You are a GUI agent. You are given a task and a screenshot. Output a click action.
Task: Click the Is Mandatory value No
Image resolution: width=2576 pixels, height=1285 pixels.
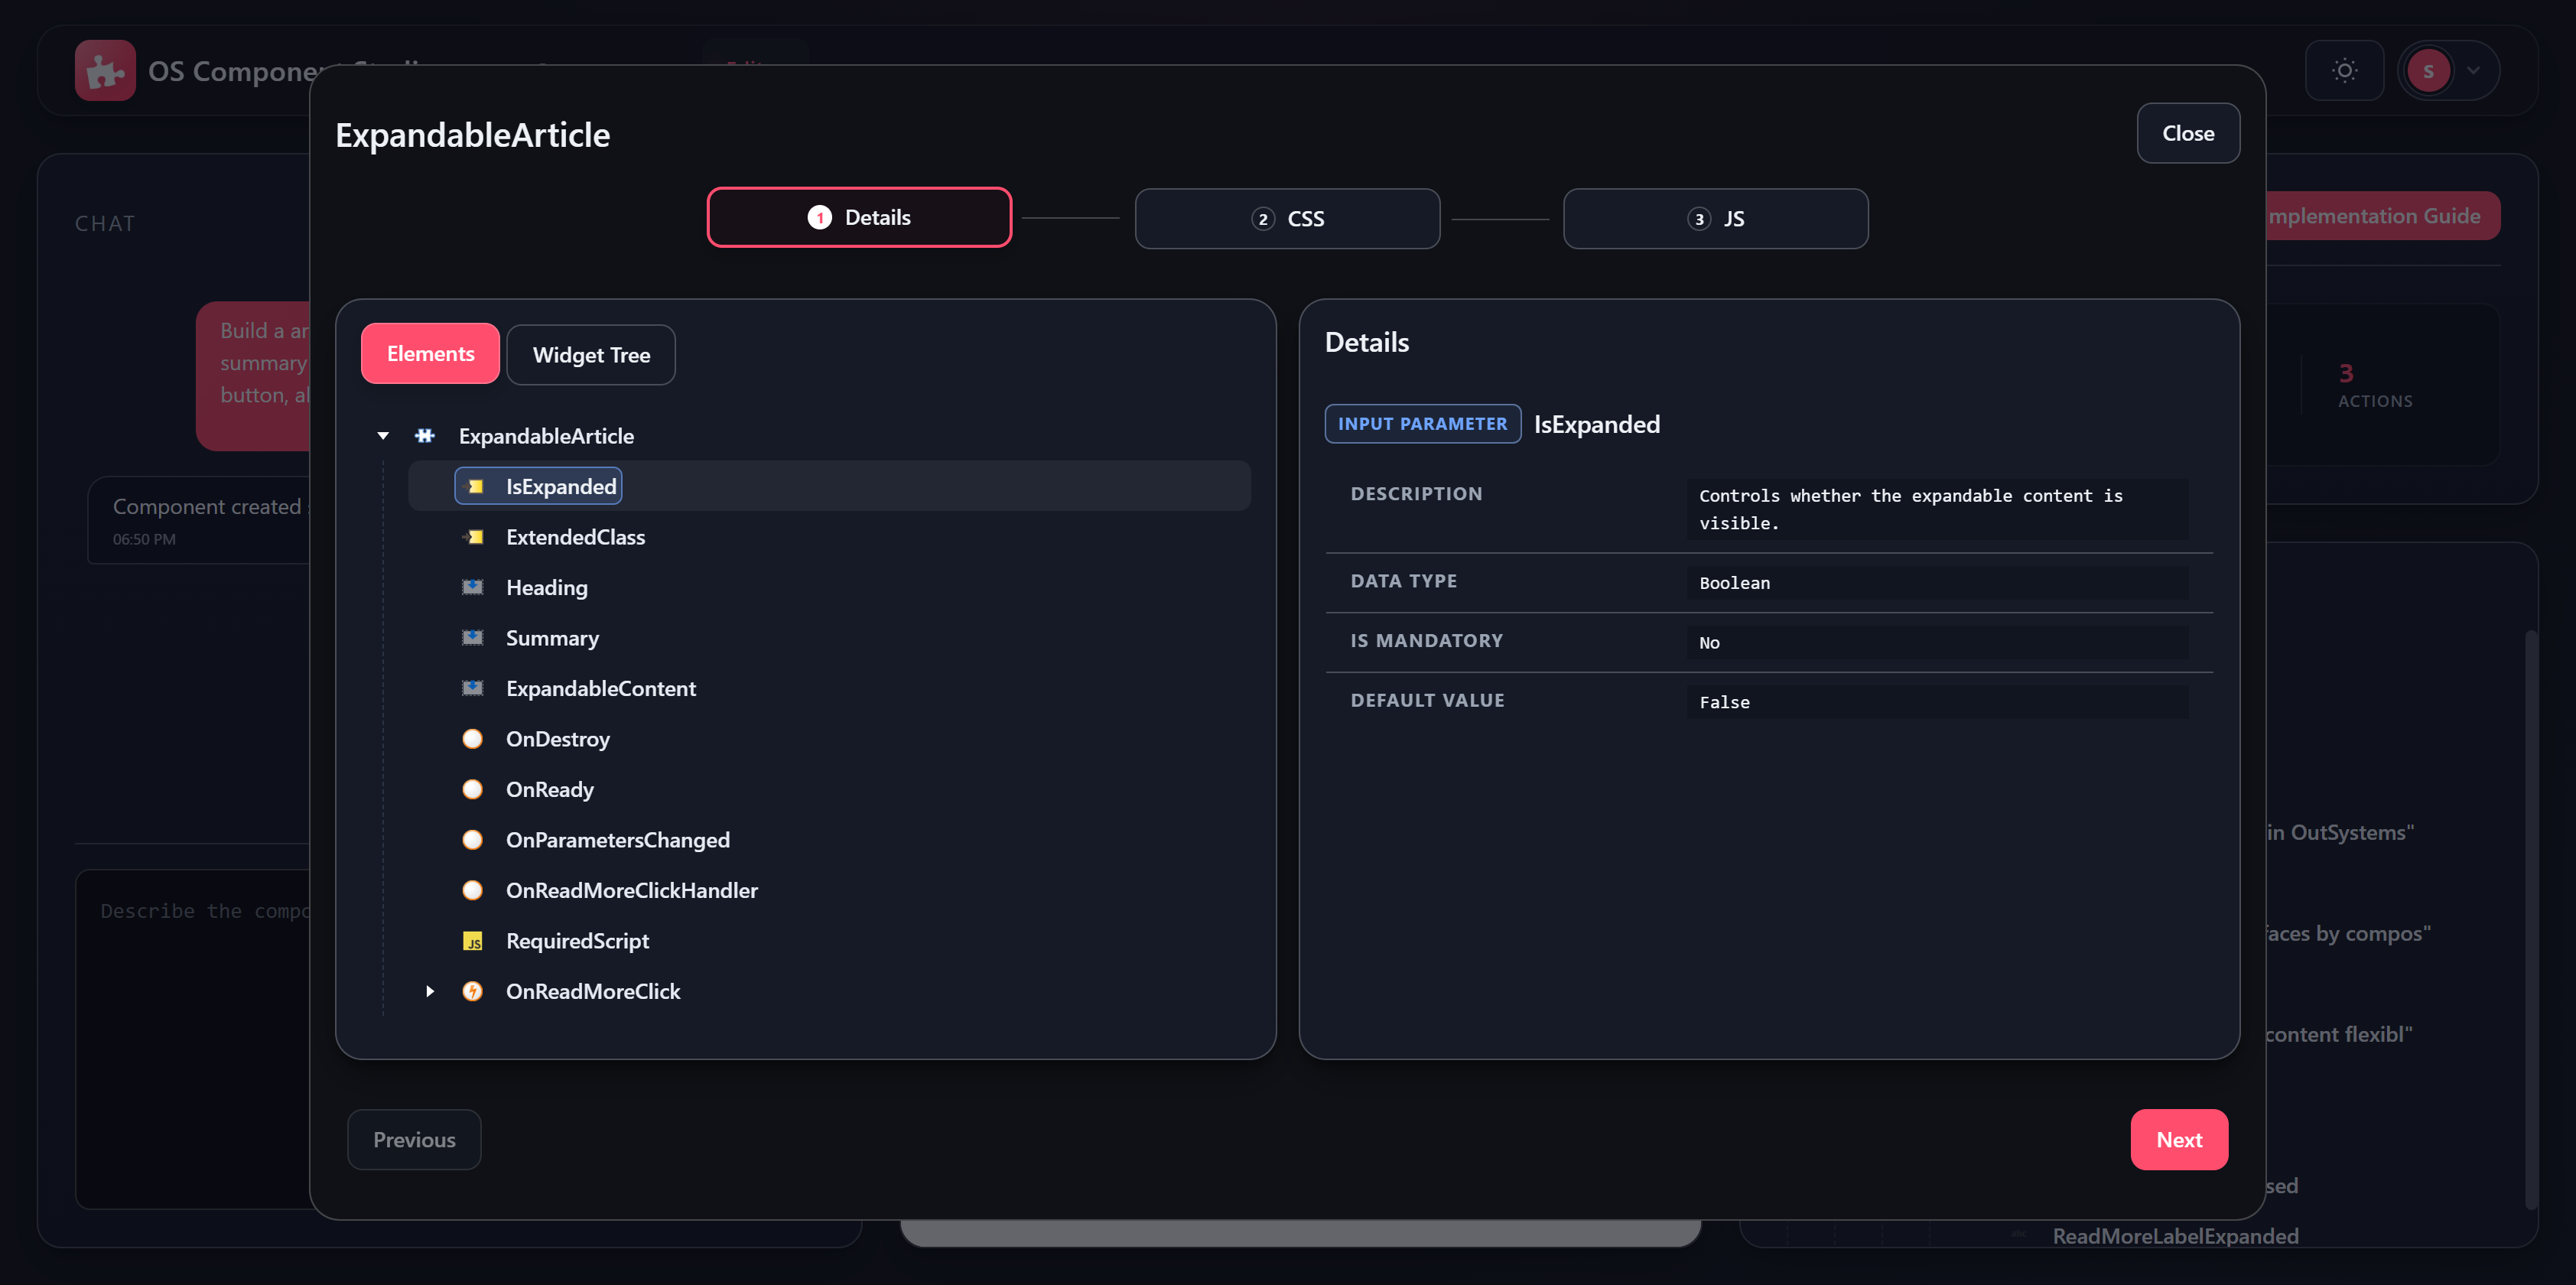1937,642
